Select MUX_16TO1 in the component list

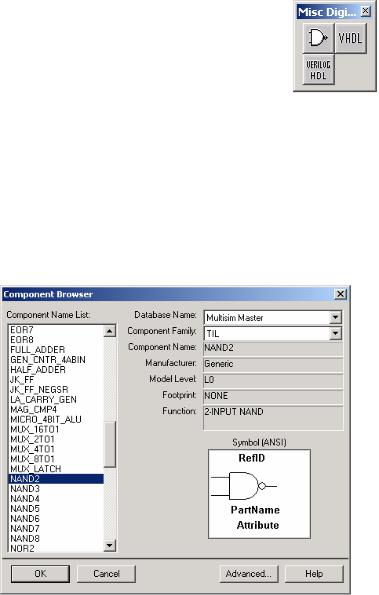tap(56, 429)
